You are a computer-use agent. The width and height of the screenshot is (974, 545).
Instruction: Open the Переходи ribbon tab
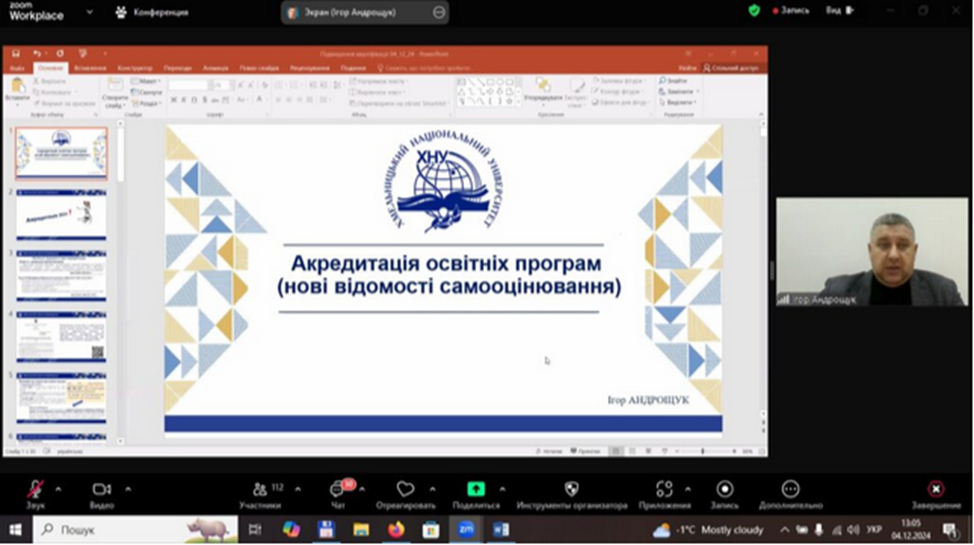178,68
